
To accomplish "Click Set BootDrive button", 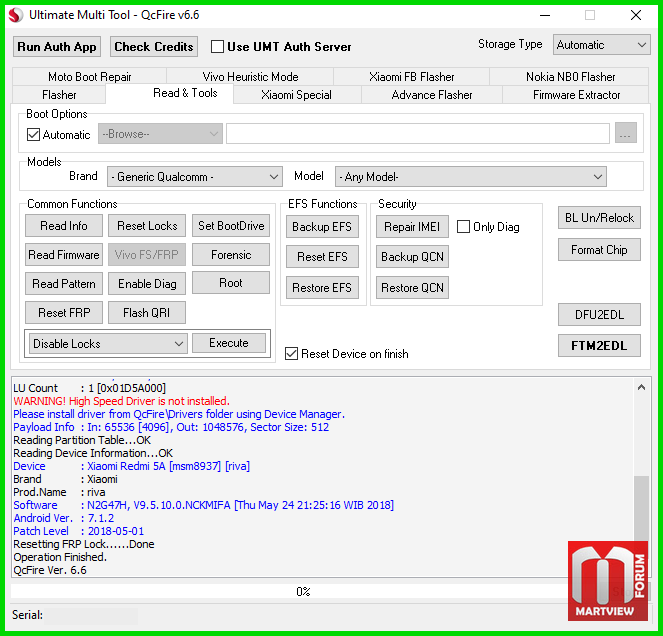I will [x=231, y=226].
